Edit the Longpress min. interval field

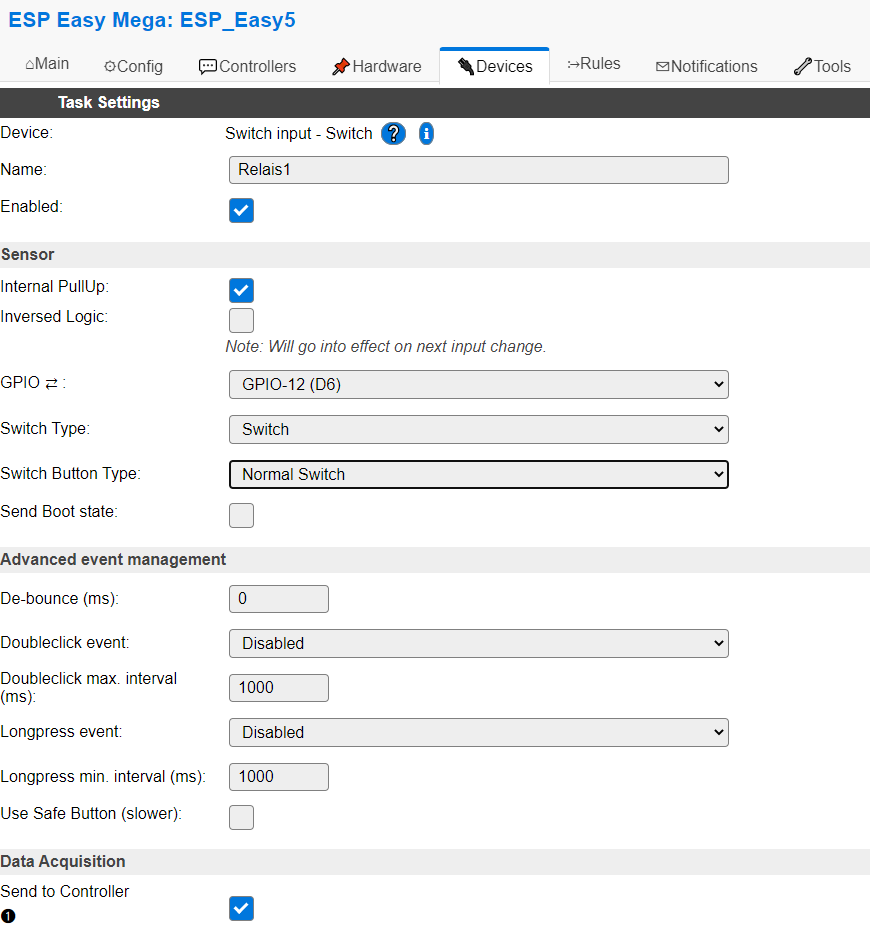click(279, 777)
